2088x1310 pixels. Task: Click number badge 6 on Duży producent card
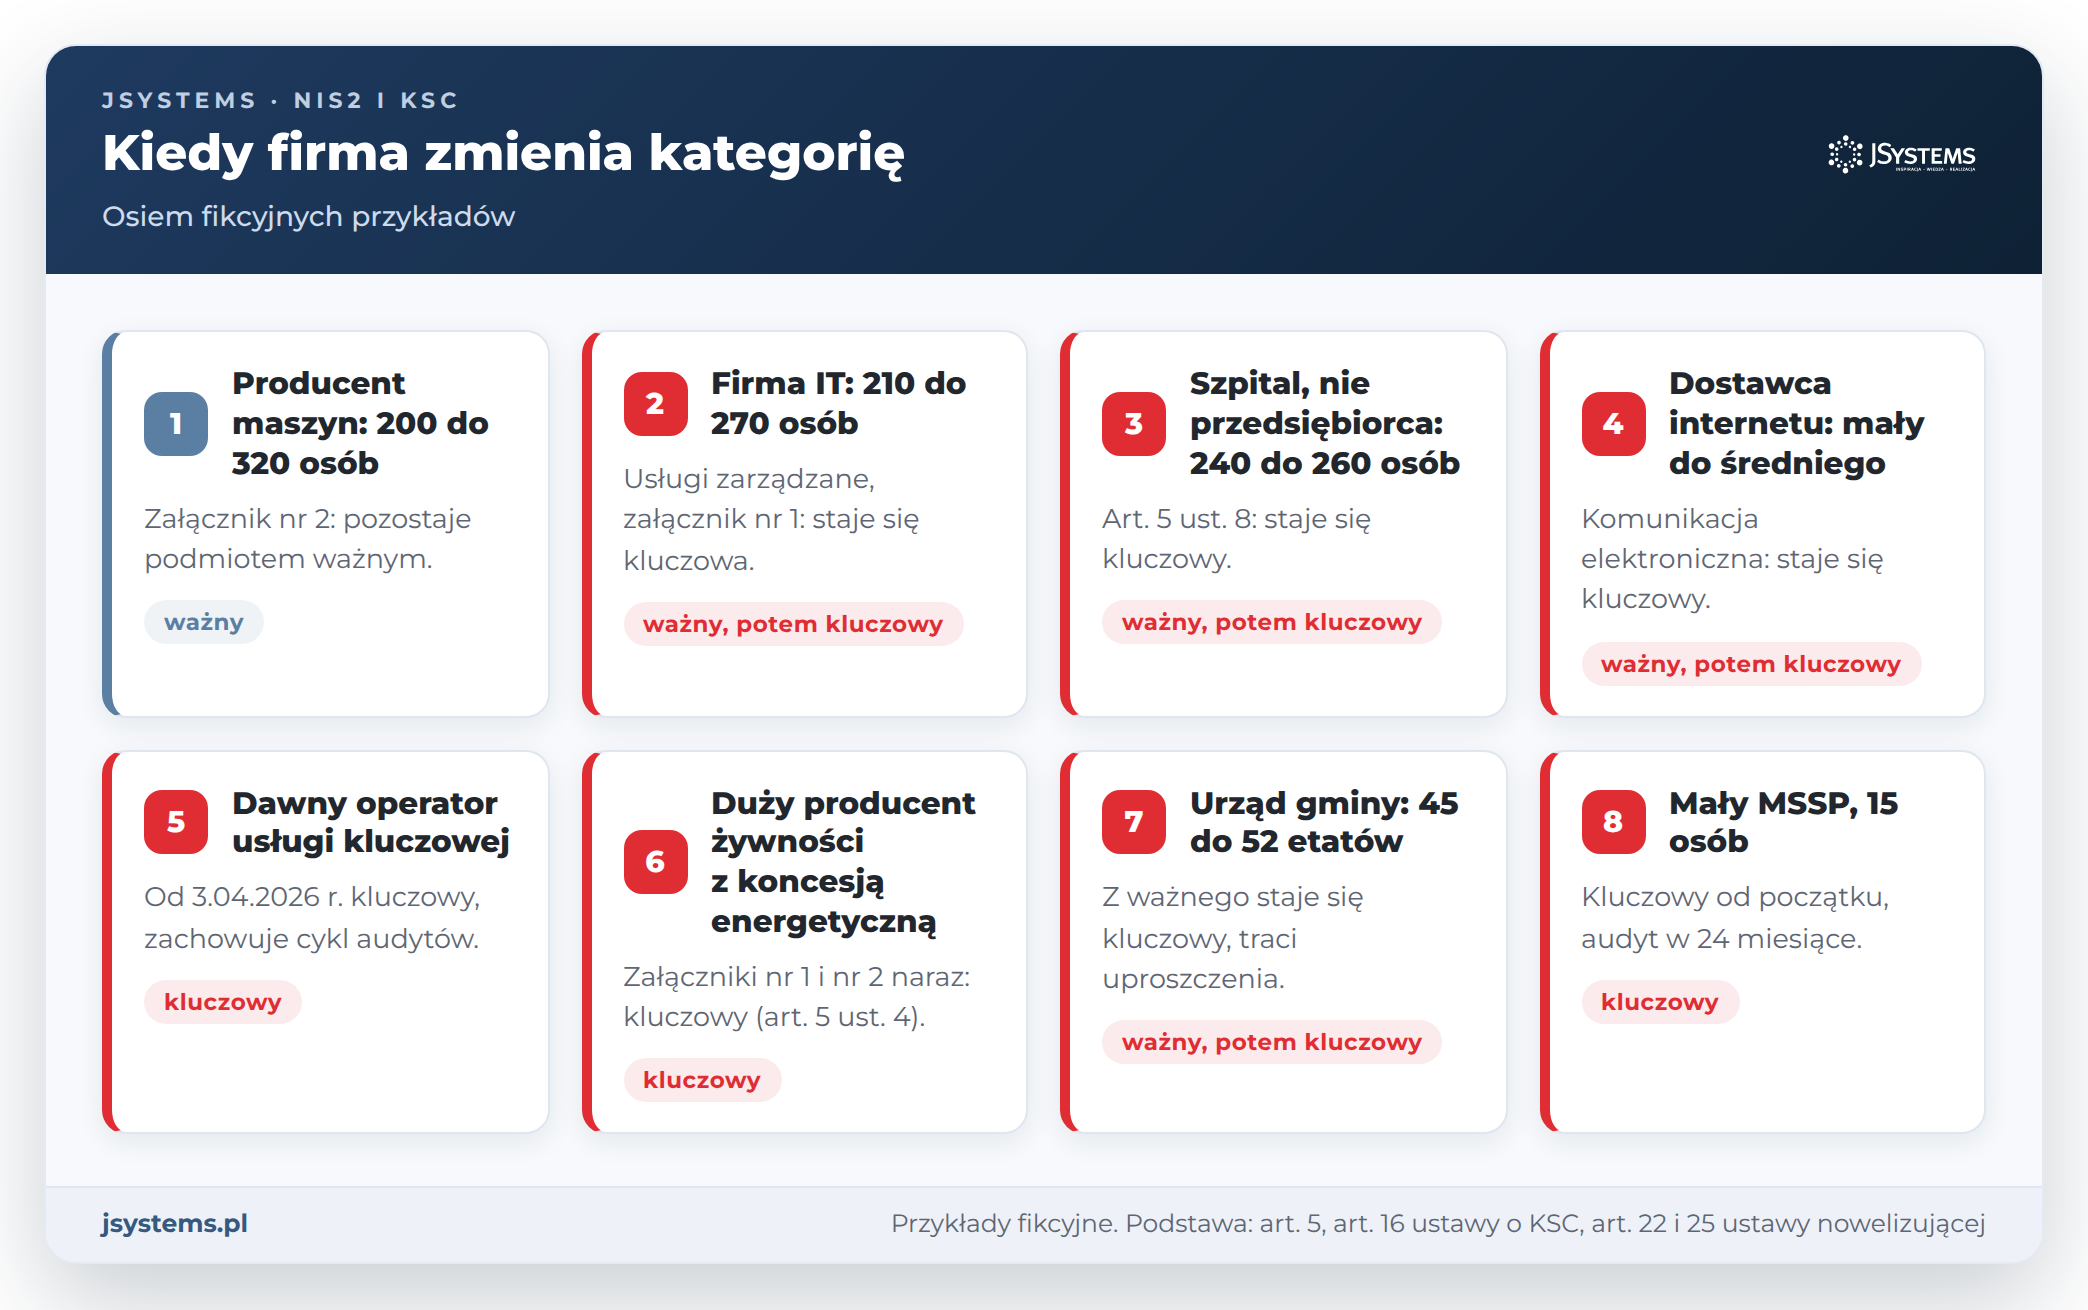click(x=655, y=862)
